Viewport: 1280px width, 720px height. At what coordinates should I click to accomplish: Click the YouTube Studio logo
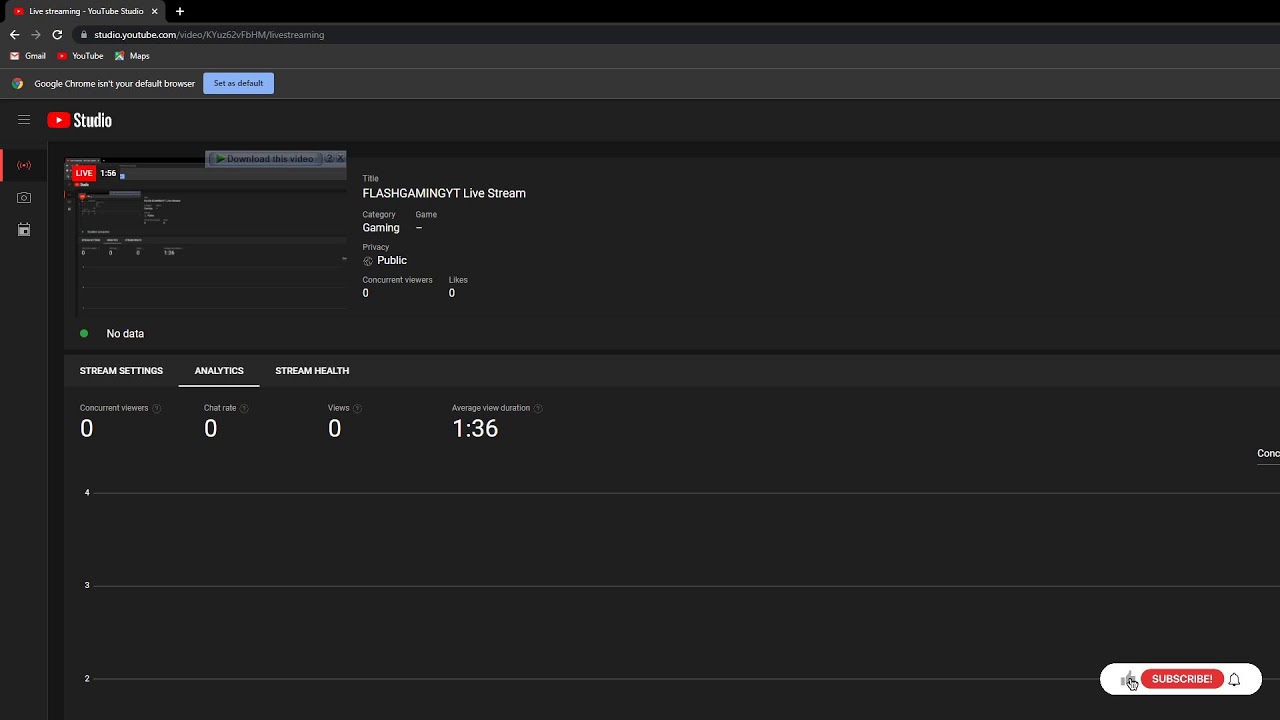coord(79,120)
